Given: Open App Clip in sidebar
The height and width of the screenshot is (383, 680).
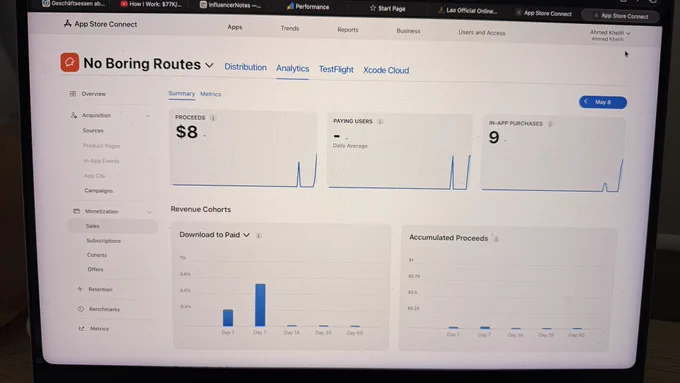Looking at the screenshot, I should pyautogui.click(x=95, y=176).
